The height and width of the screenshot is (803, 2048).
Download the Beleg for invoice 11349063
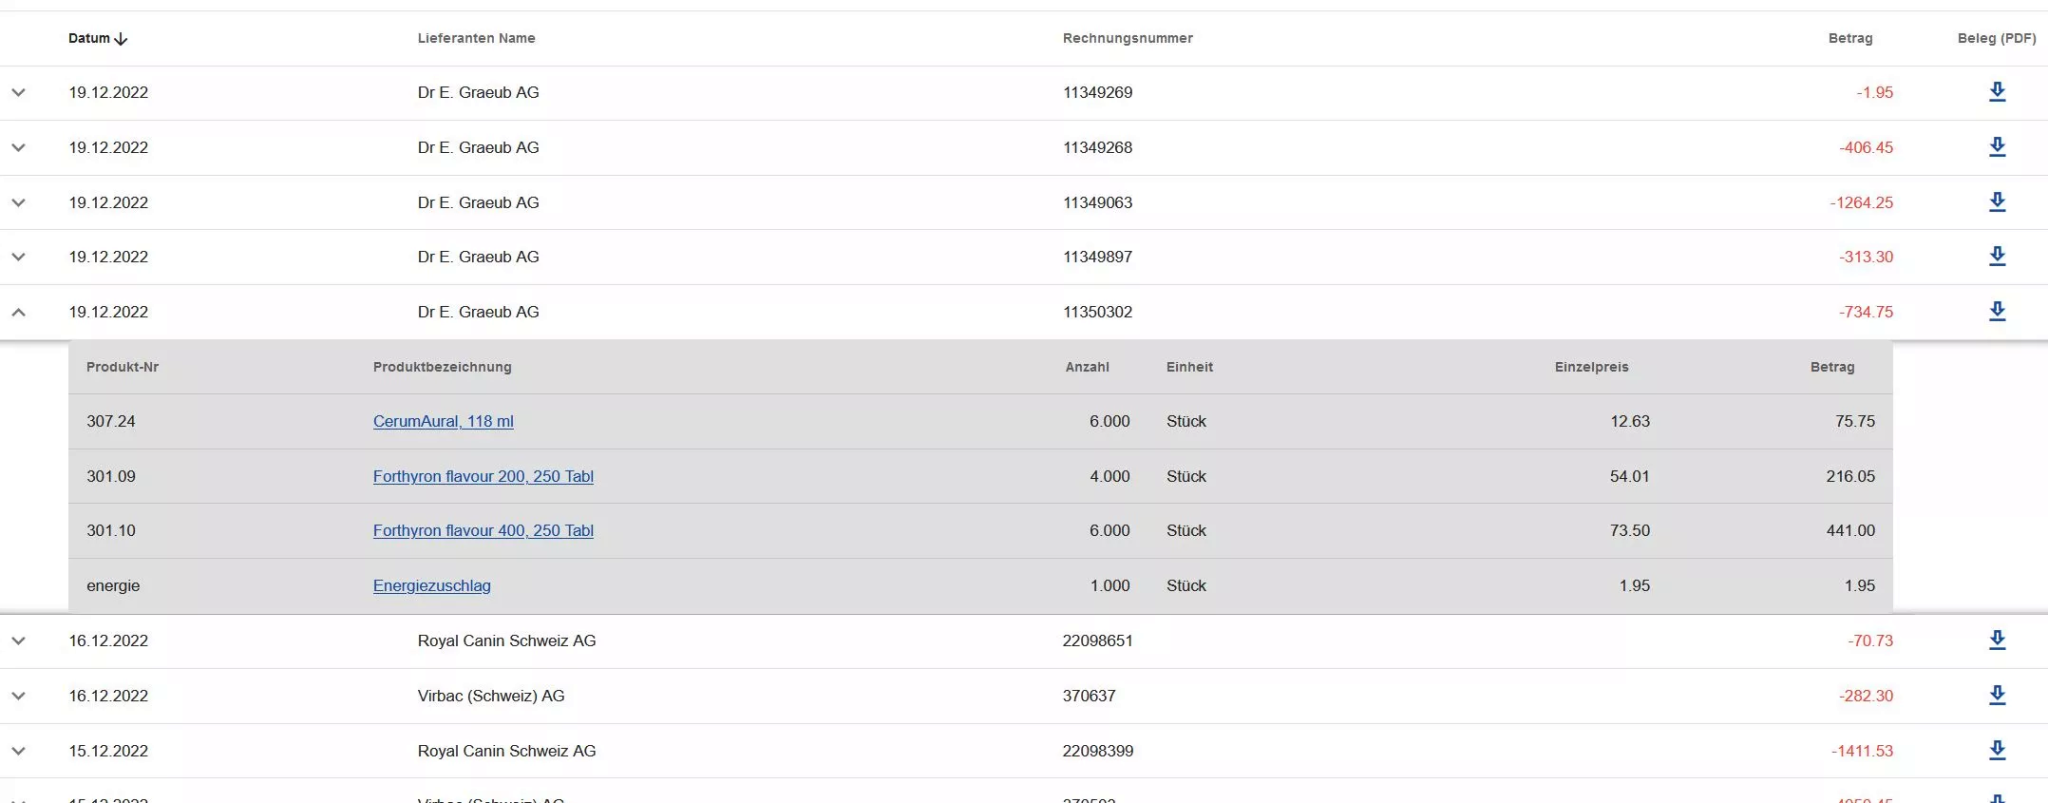pos(1996,201)
